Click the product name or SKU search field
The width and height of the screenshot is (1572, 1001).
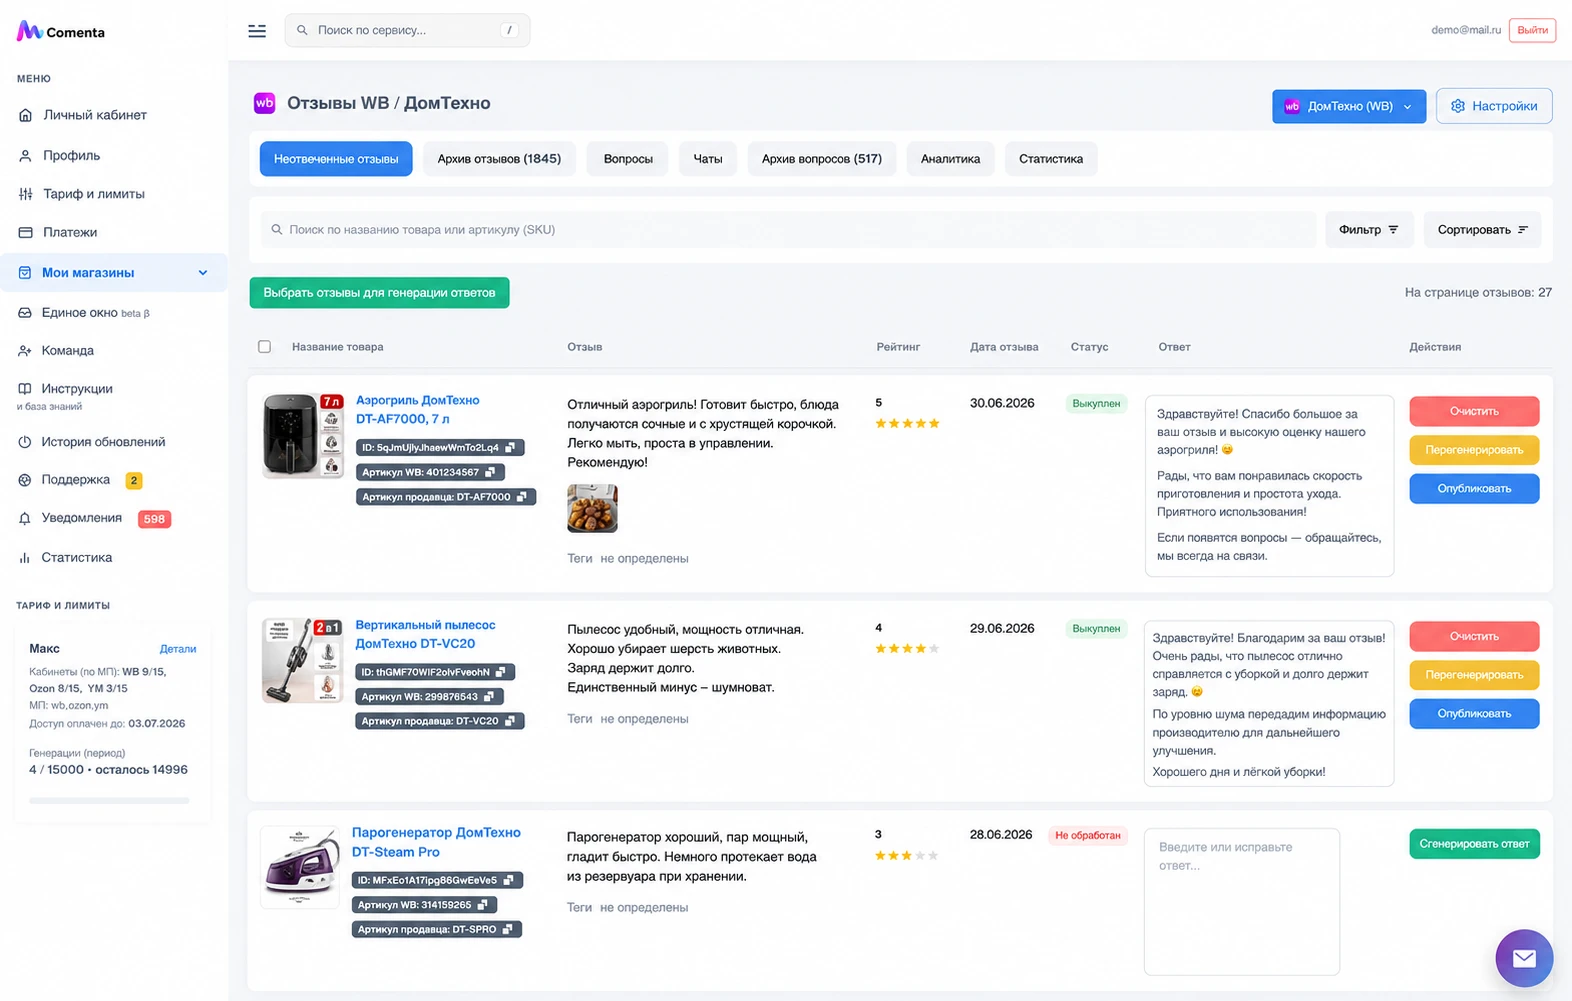tap(788, 230)
